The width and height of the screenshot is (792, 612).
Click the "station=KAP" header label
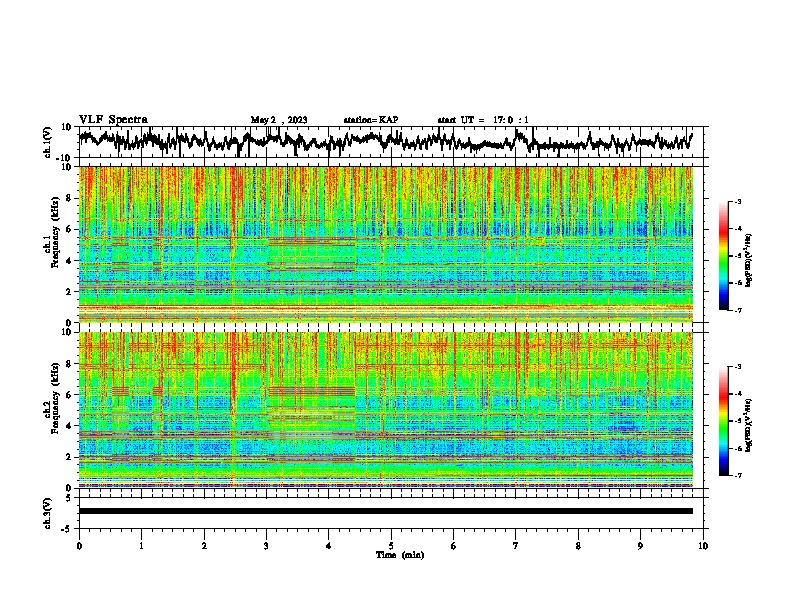(x=371, y=120)
